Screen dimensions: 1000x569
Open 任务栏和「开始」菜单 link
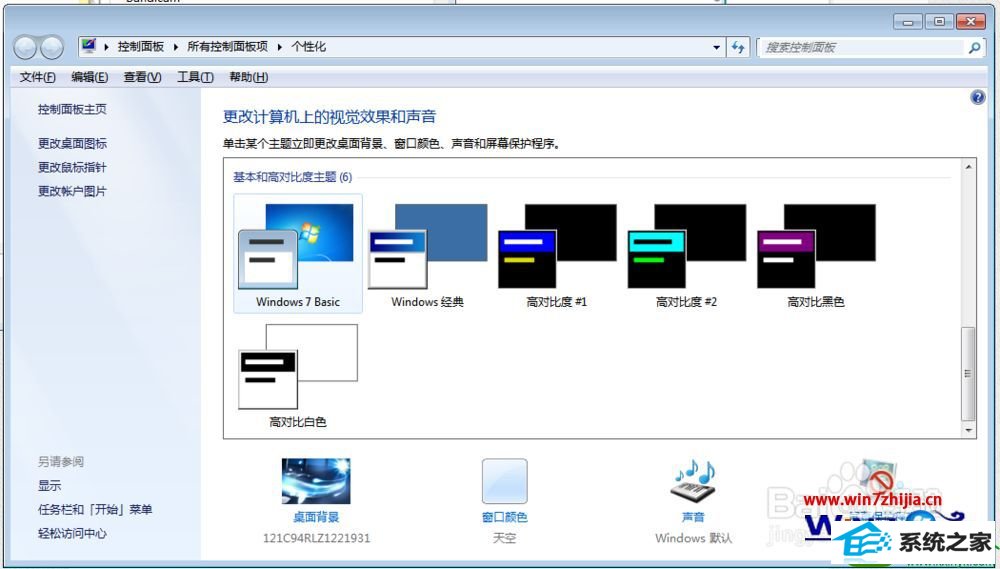(95, 509)
